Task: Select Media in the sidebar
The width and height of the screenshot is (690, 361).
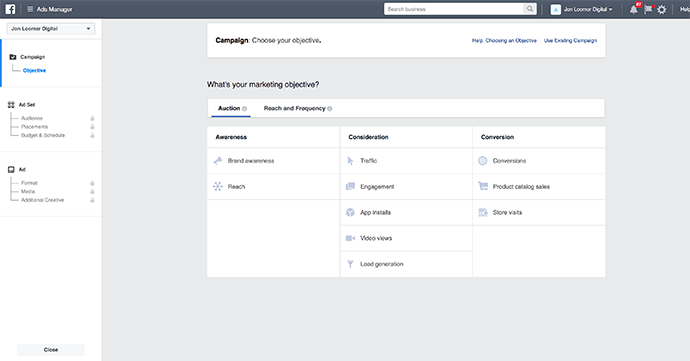Action: [28, 192]
